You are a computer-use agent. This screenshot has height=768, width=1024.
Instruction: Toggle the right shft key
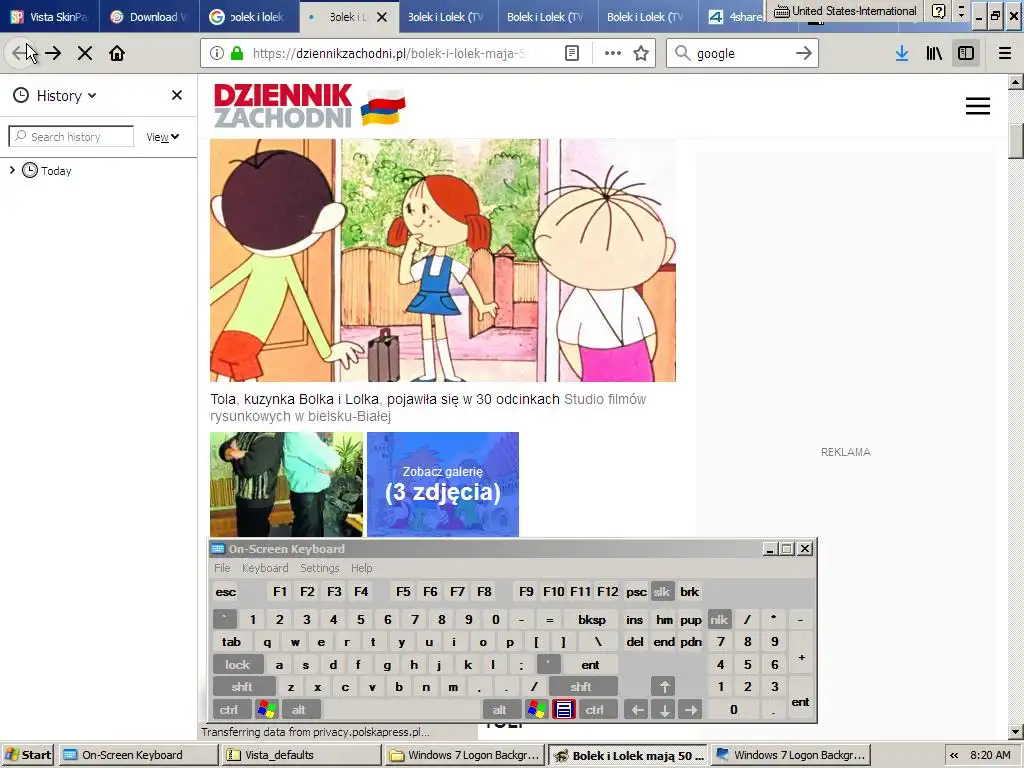click(581, 686)
